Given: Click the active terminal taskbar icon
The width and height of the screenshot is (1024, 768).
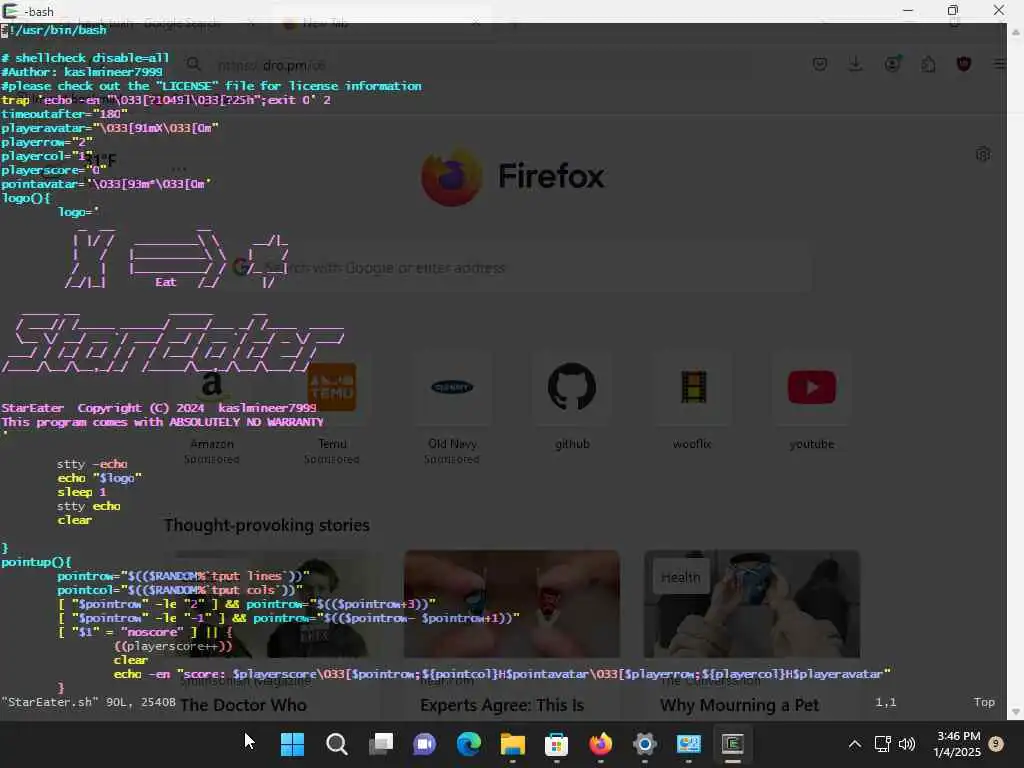Looking at the screenshot, I should 733,744.
